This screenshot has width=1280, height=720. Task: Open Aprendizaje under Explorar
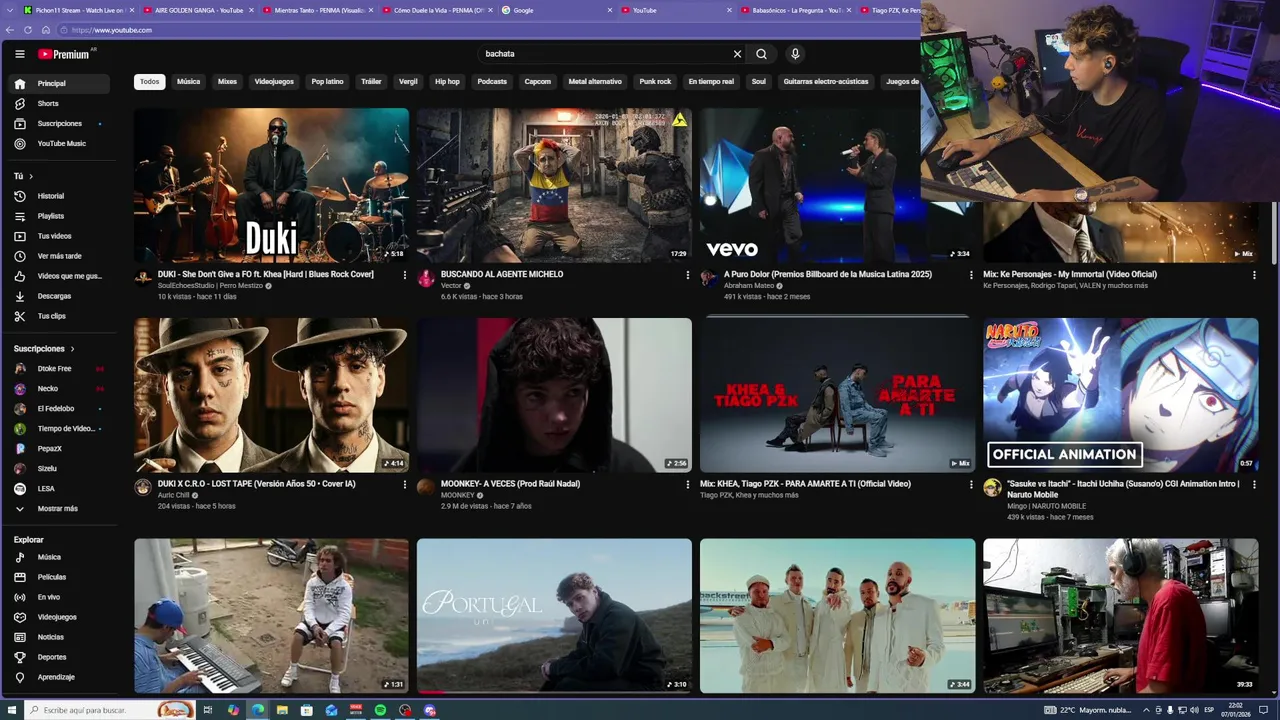coord(60,677)
